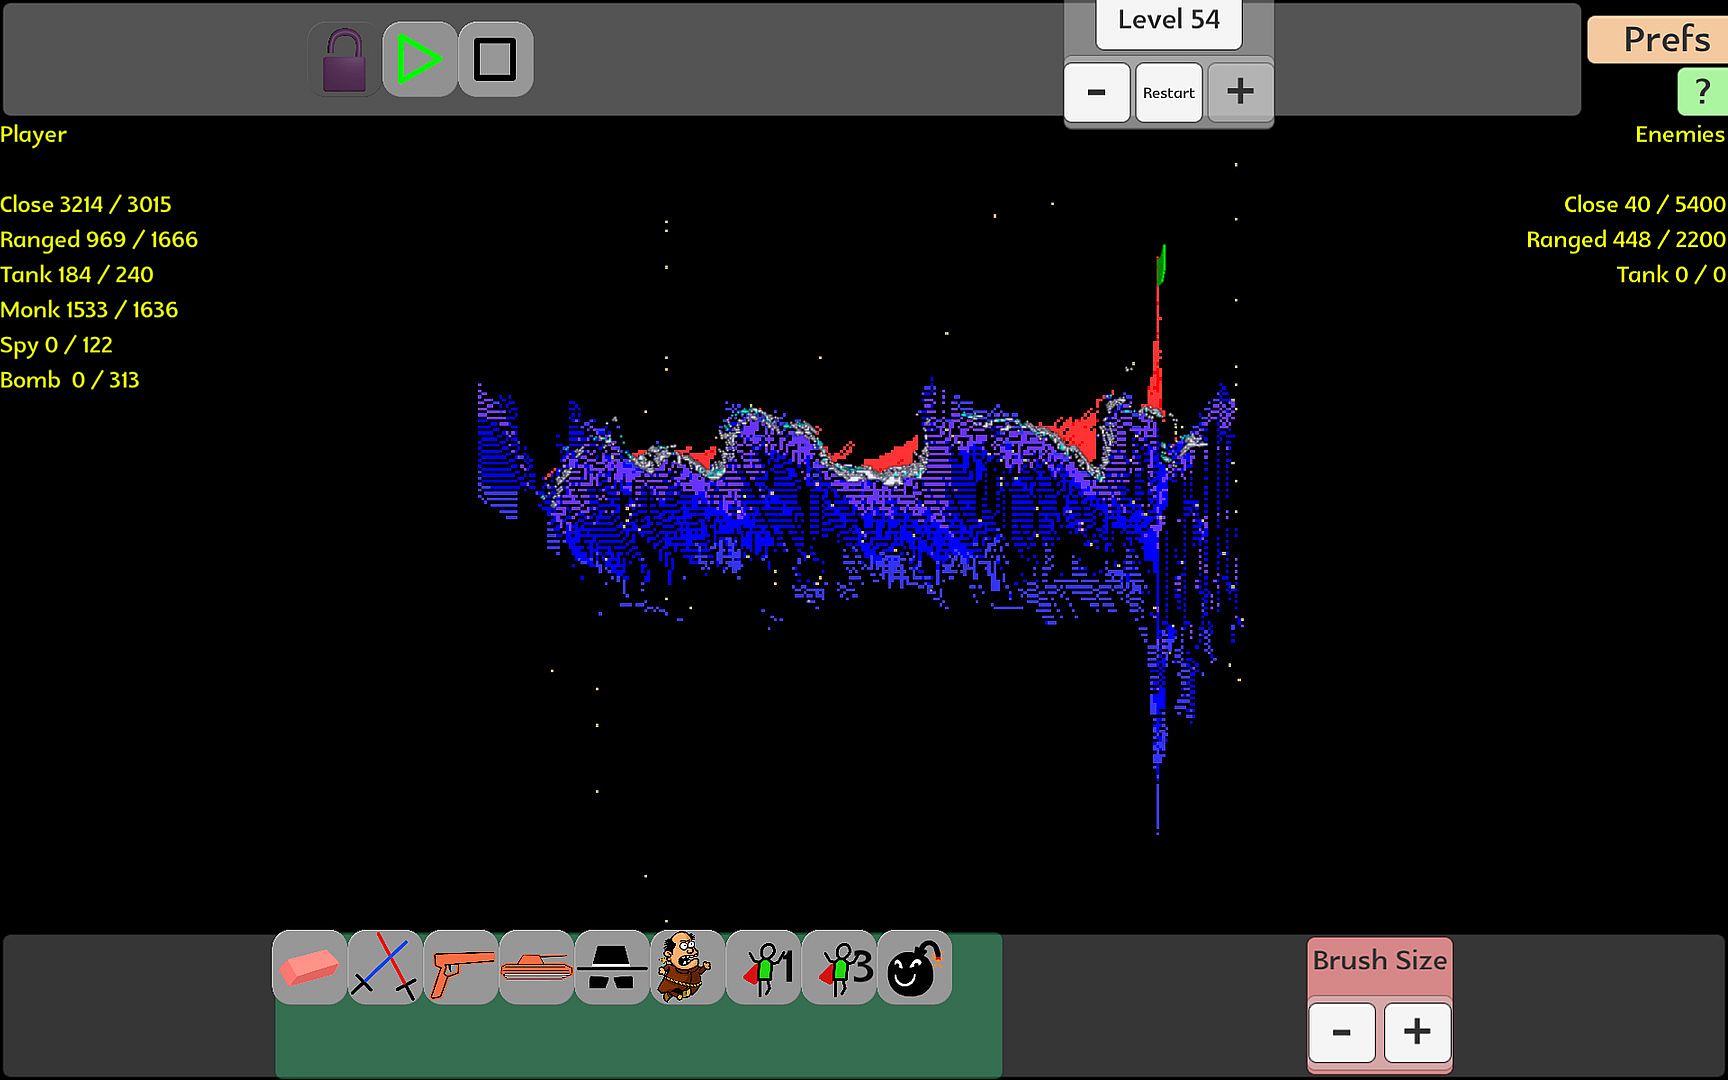This screenshot has height=1080, width=1728.
Task: Select the eraser tool
Action: click(x=310, y=967)
